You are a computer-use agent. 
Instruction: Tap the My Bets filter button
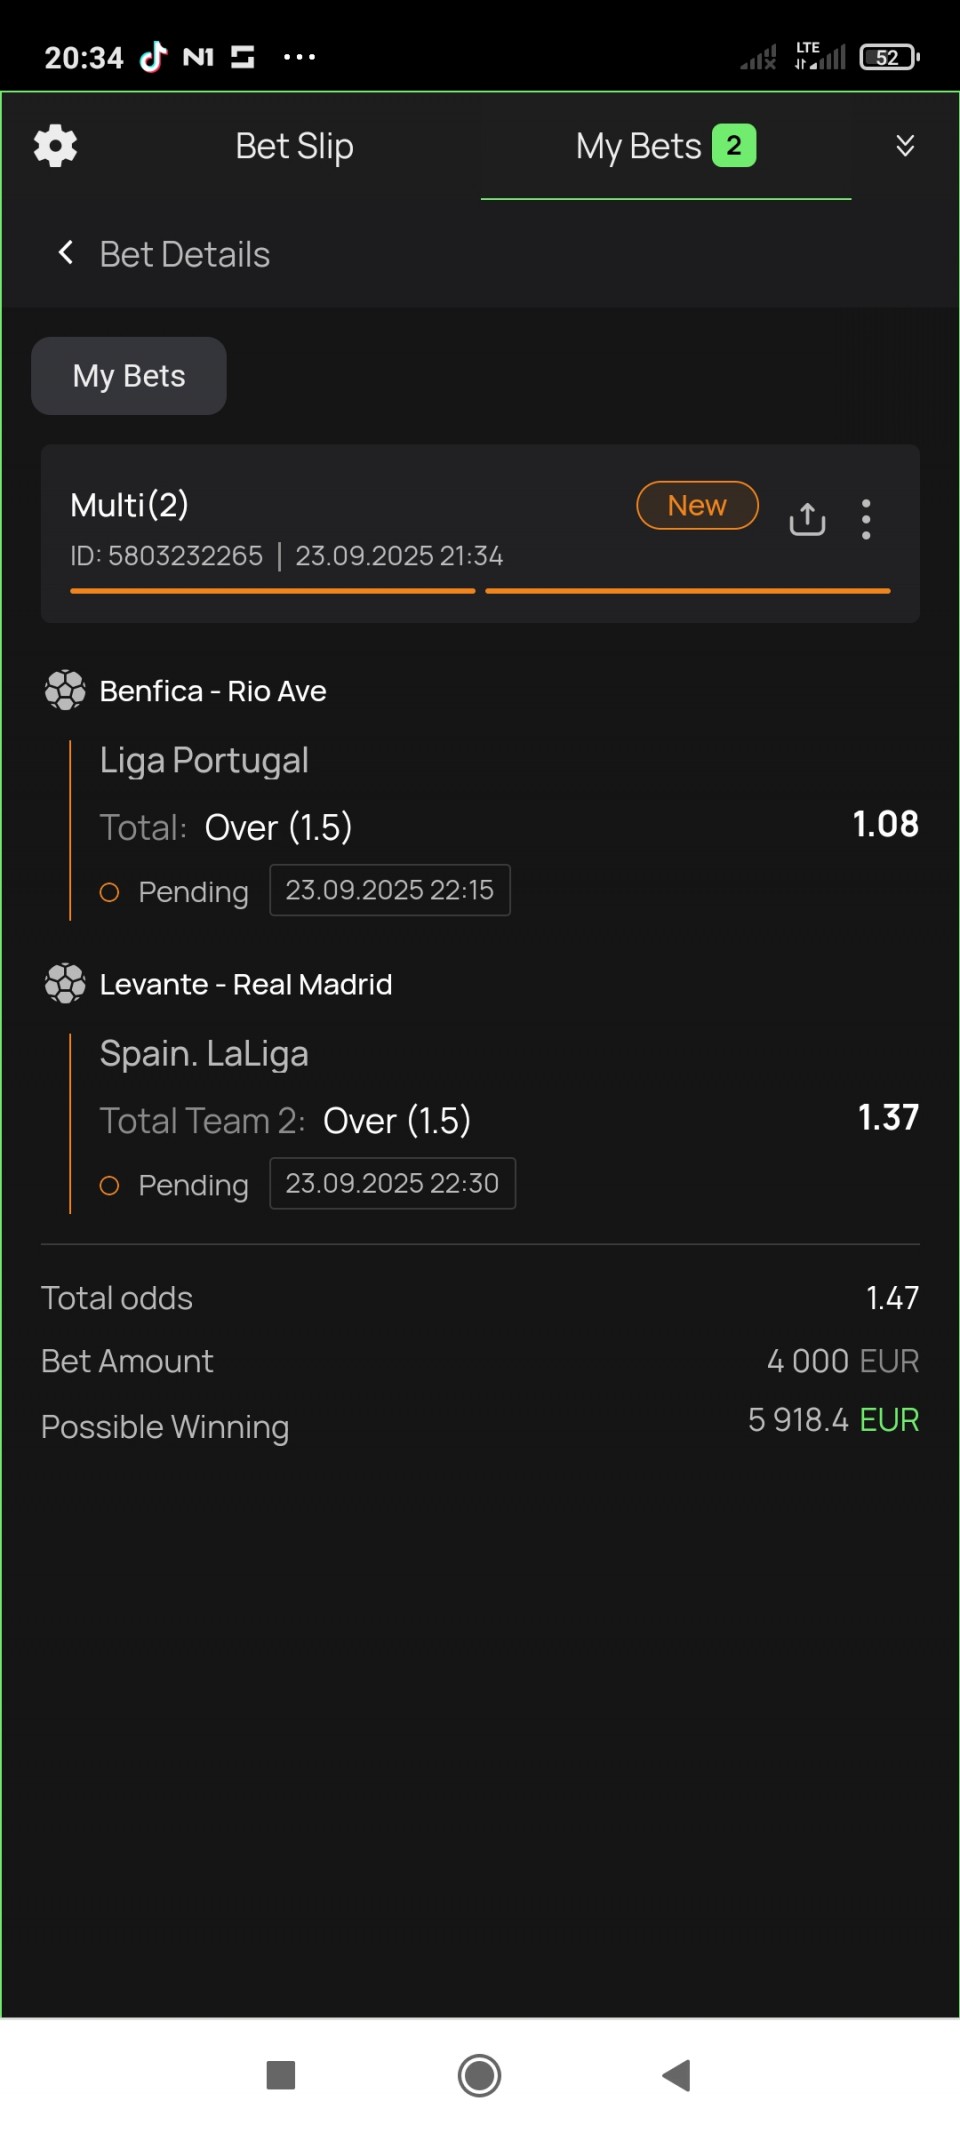click(x=129, y=376)
